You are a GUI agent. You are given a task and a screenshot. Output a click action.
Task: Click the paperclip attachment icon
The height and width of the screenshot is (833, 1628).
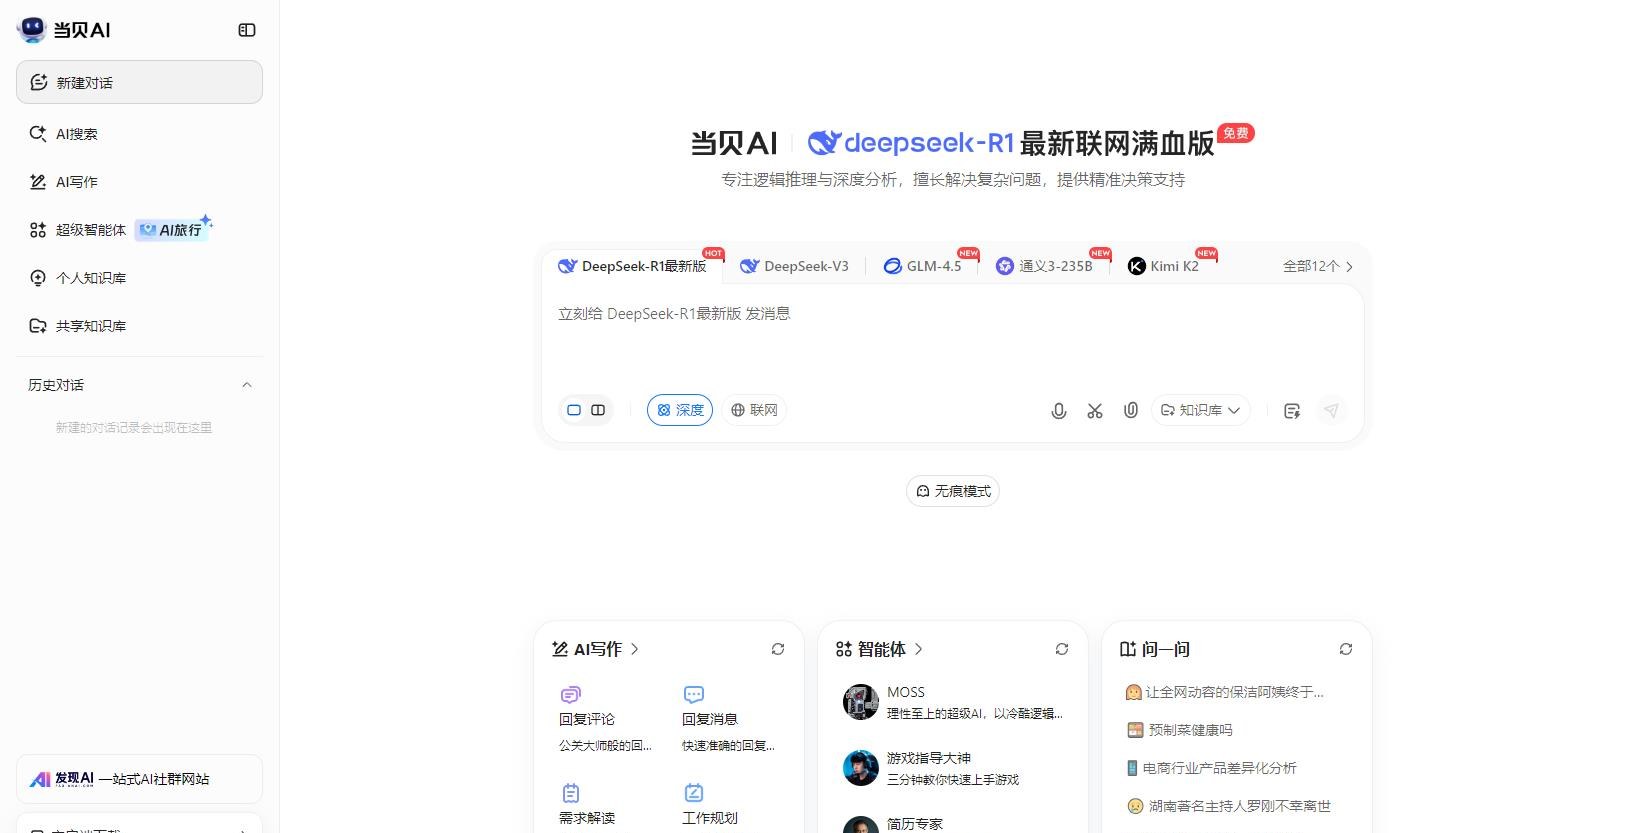[x=1131, y=410]
